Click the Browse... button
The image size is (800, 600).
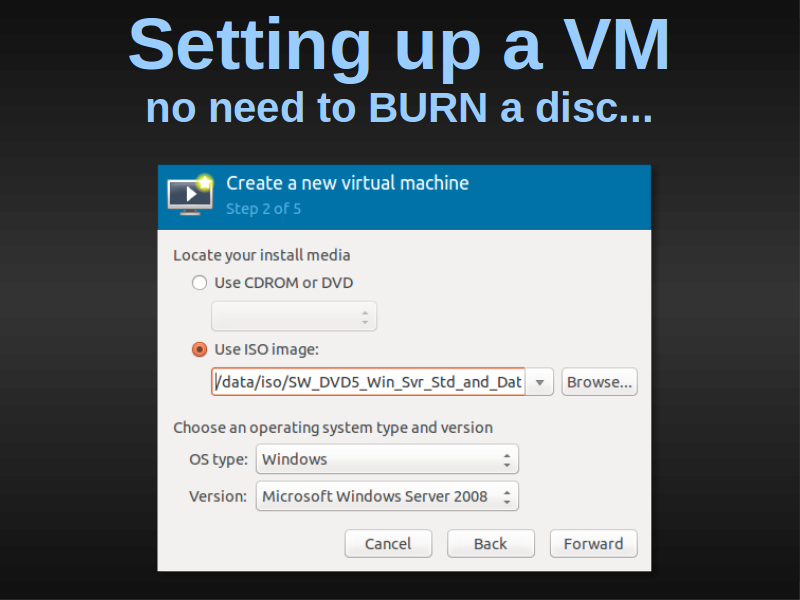point(599,382)
